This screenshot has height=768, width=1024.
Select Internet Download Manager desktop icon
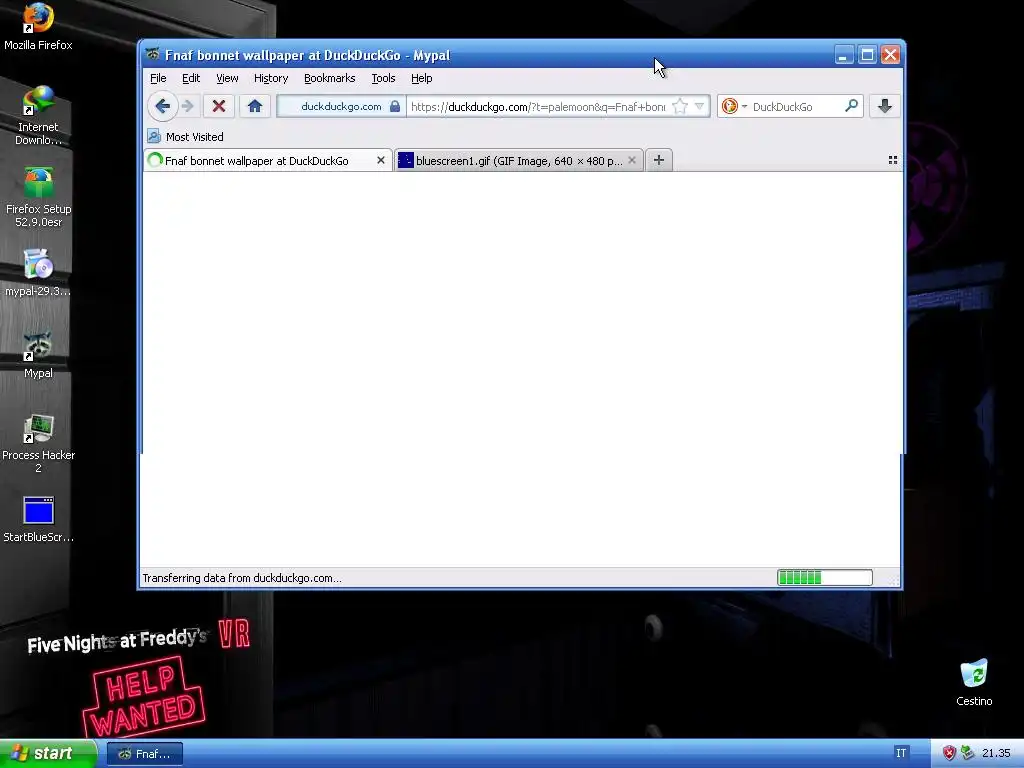tap(38, 116)
